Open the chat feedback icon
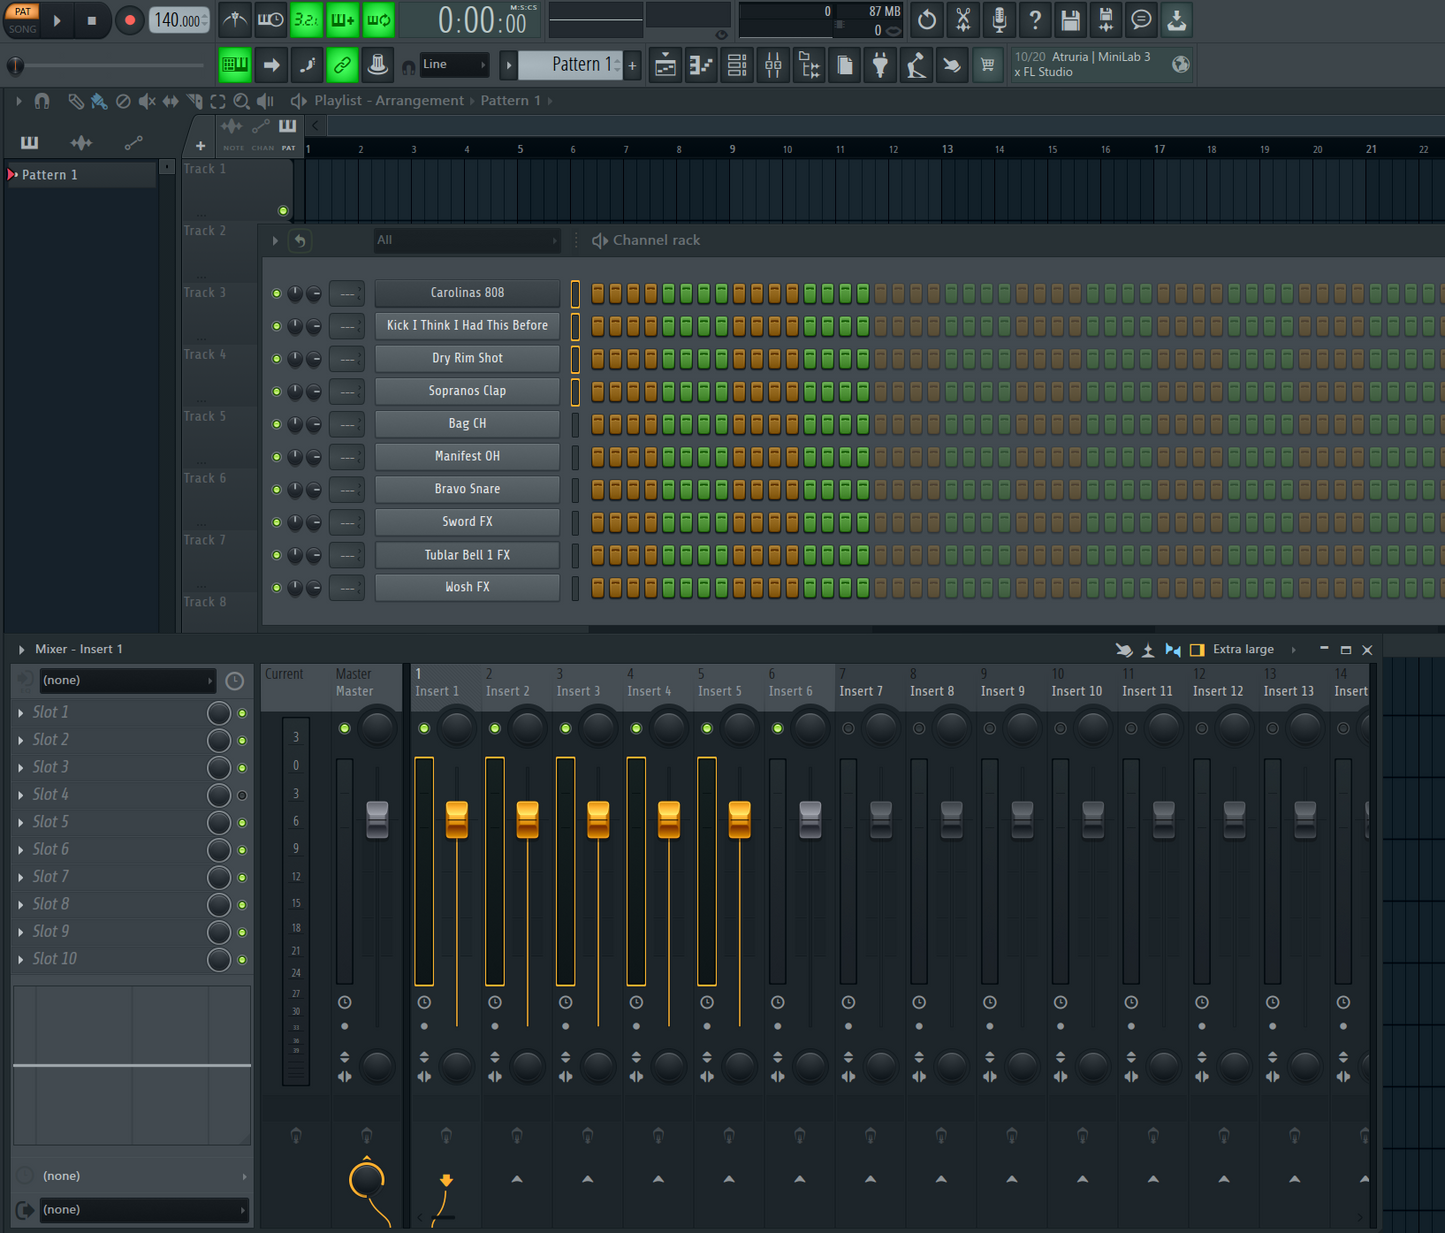This screenshot has width=1445, height=1233. [x=1141, y=19]
